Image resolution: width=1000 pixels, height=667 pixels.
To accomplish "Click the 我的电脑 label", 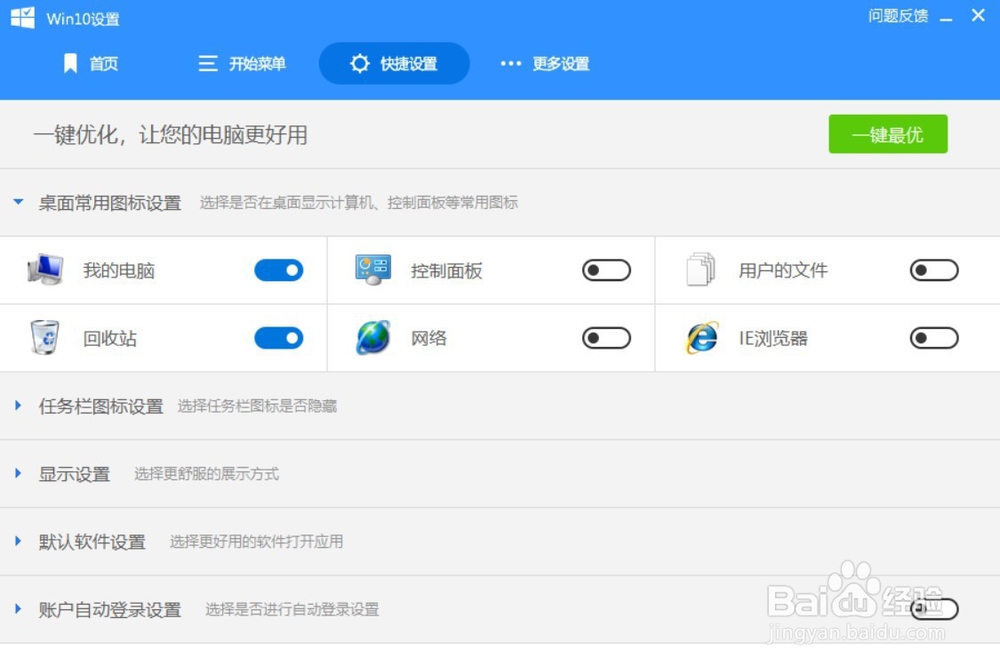I will pyautogui.click(x=119, y=270).
